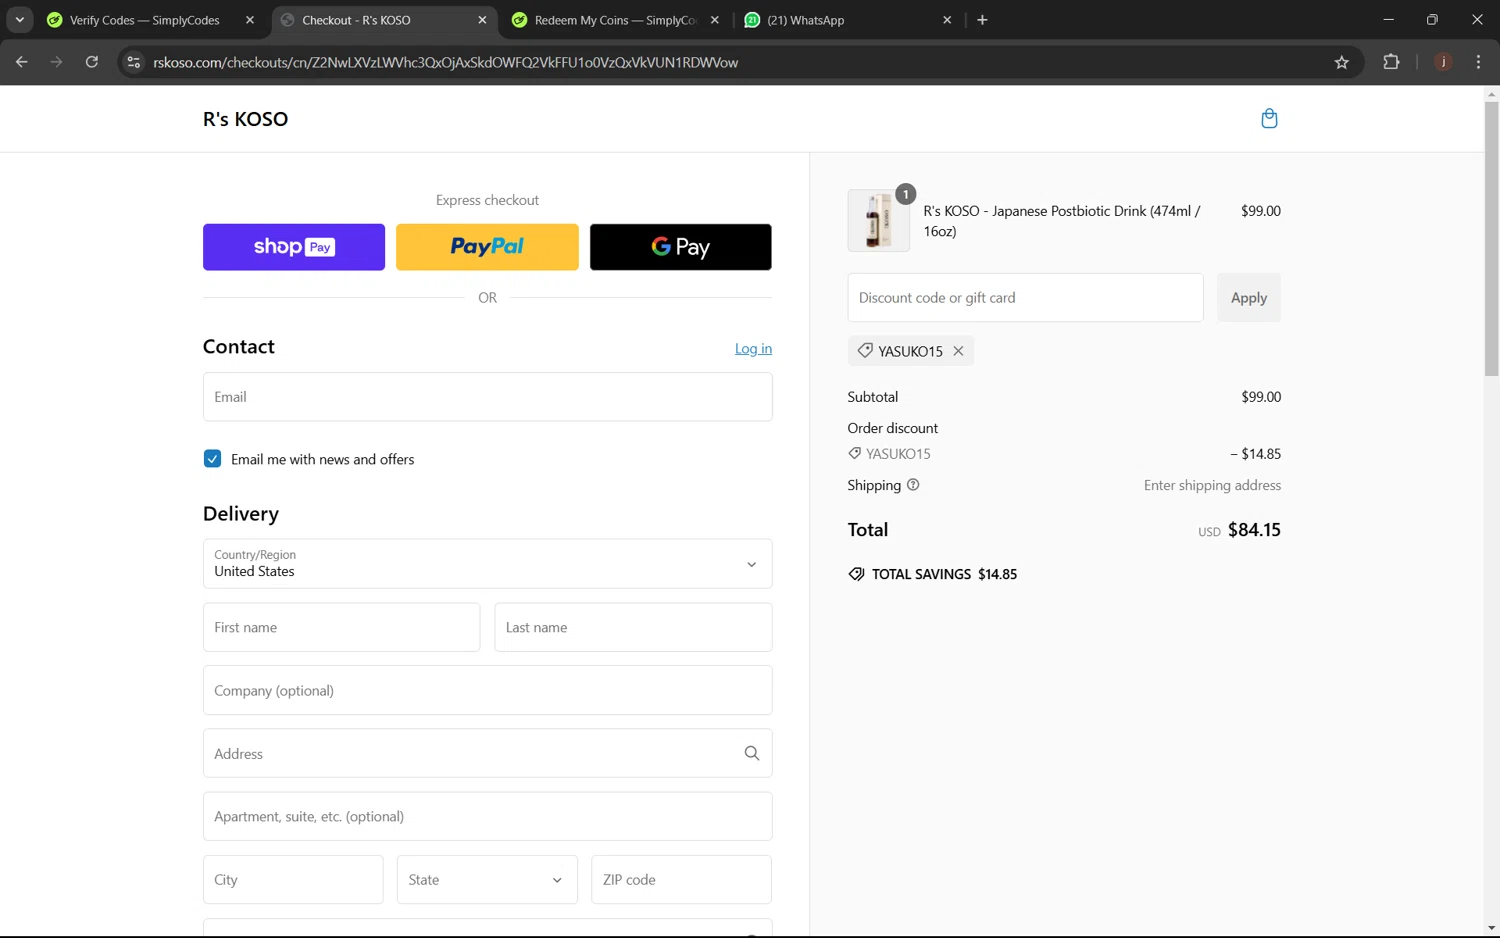Click the address search magnifier icon
The width and height of the screenshot is (1500, 938).
point(752,753)
